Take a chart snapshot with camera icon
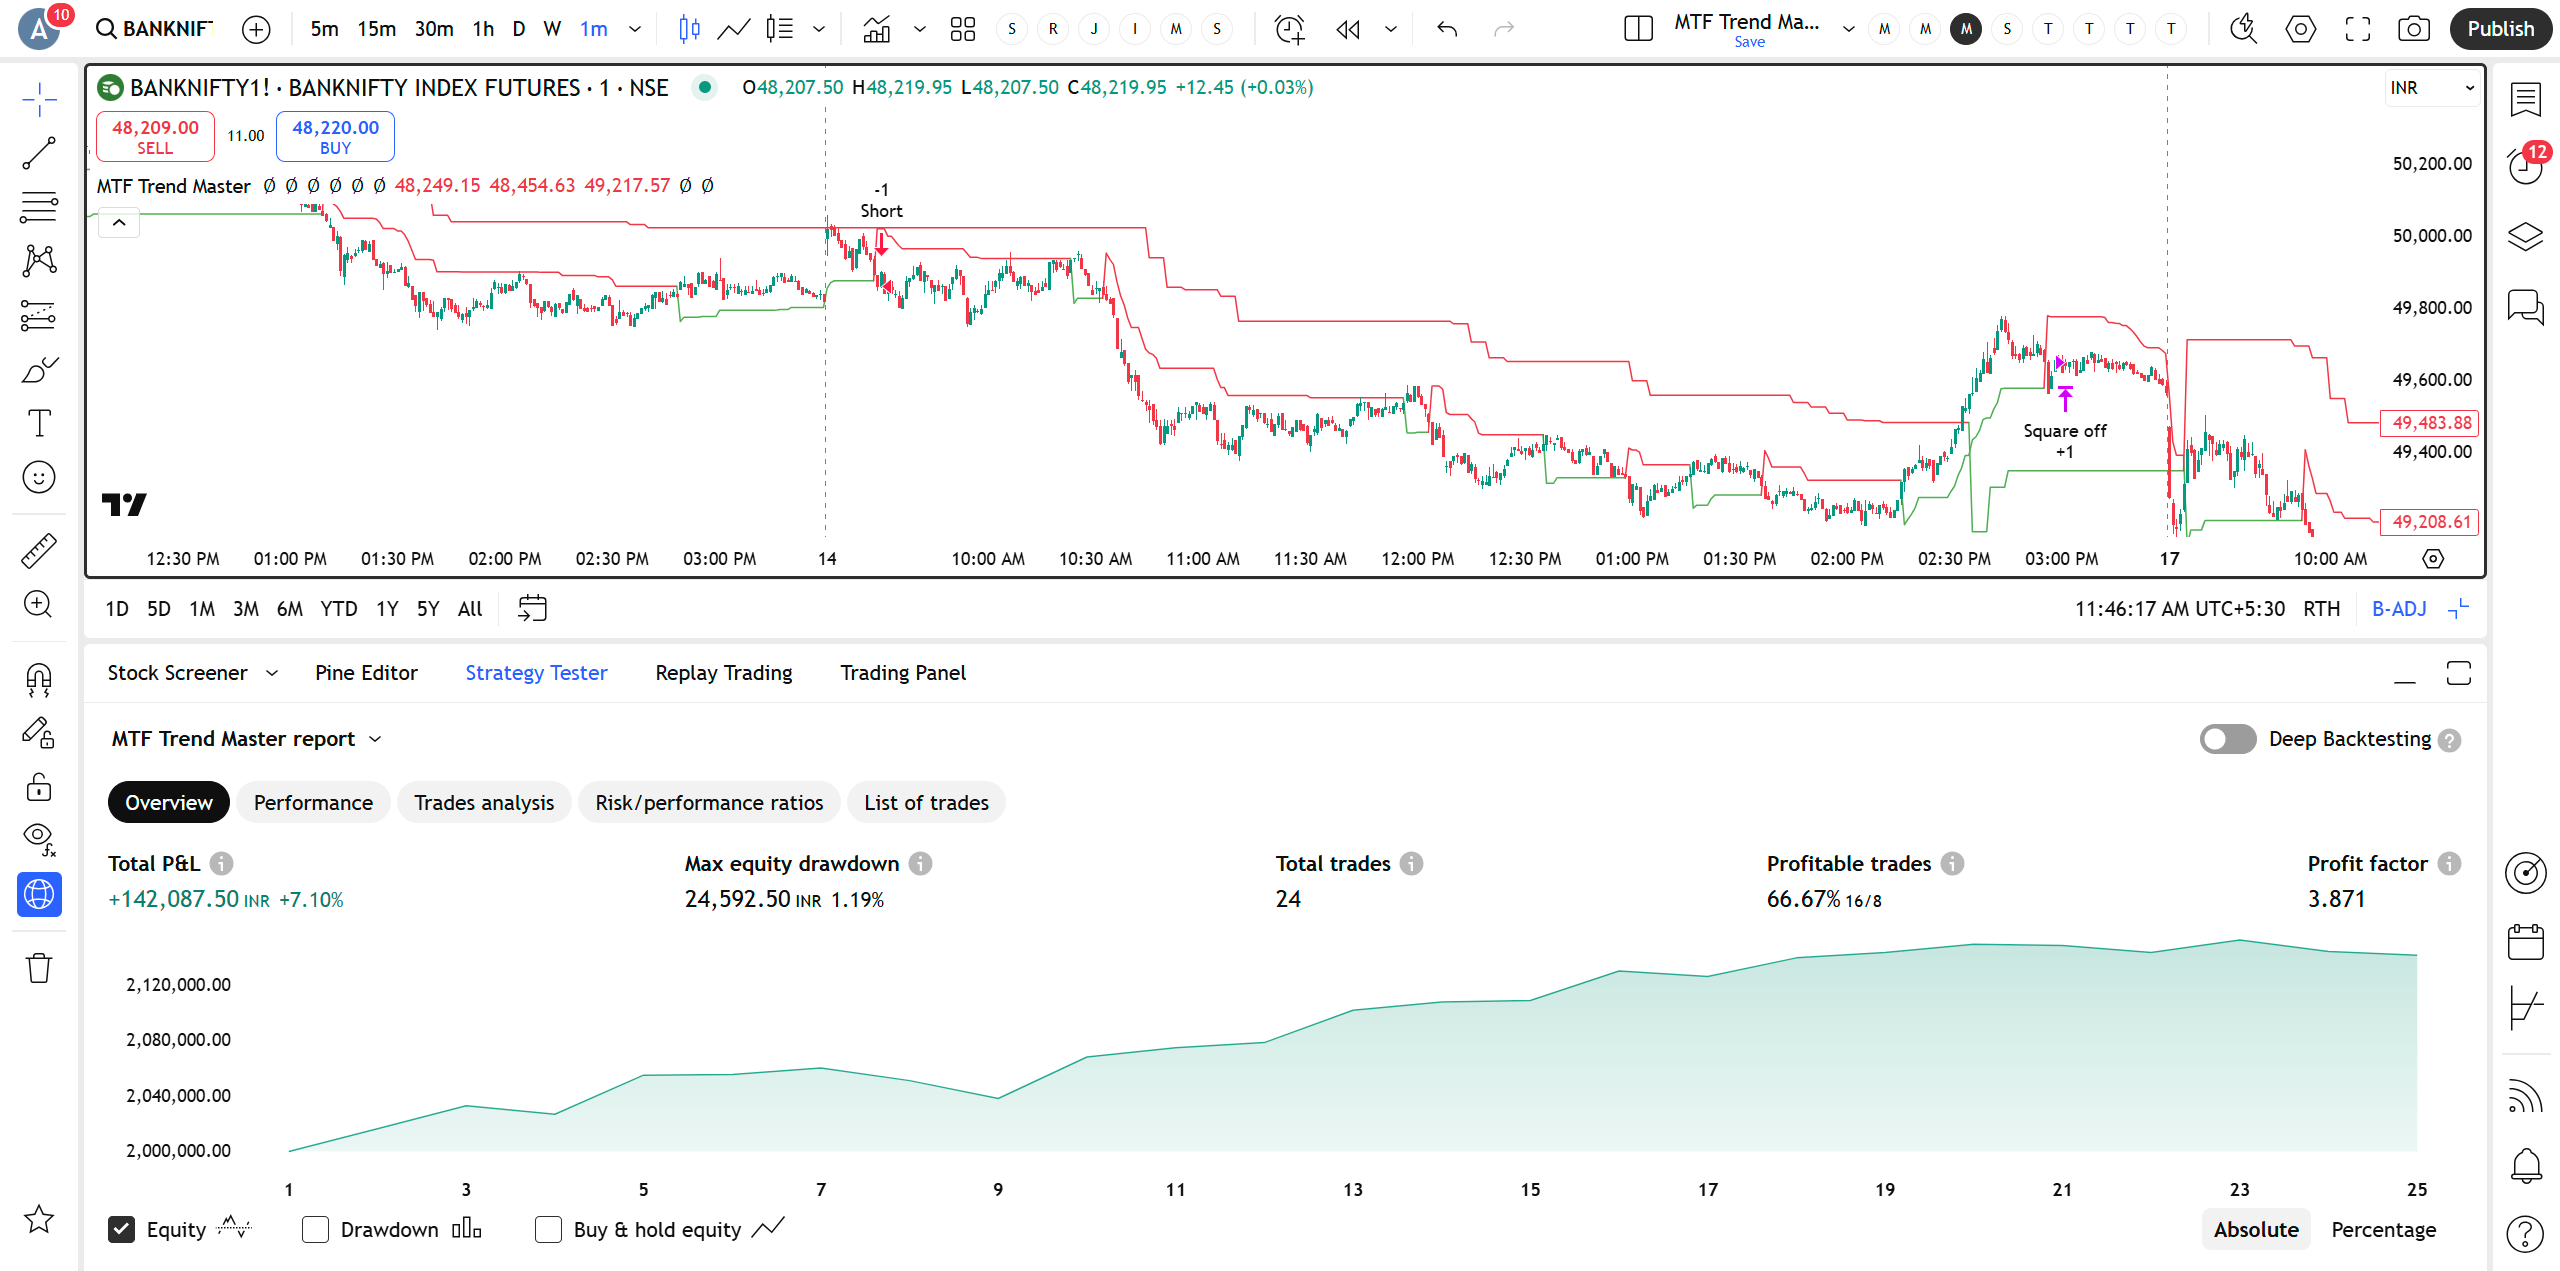The image size is (2560, 1271). tap(2414, 29)
